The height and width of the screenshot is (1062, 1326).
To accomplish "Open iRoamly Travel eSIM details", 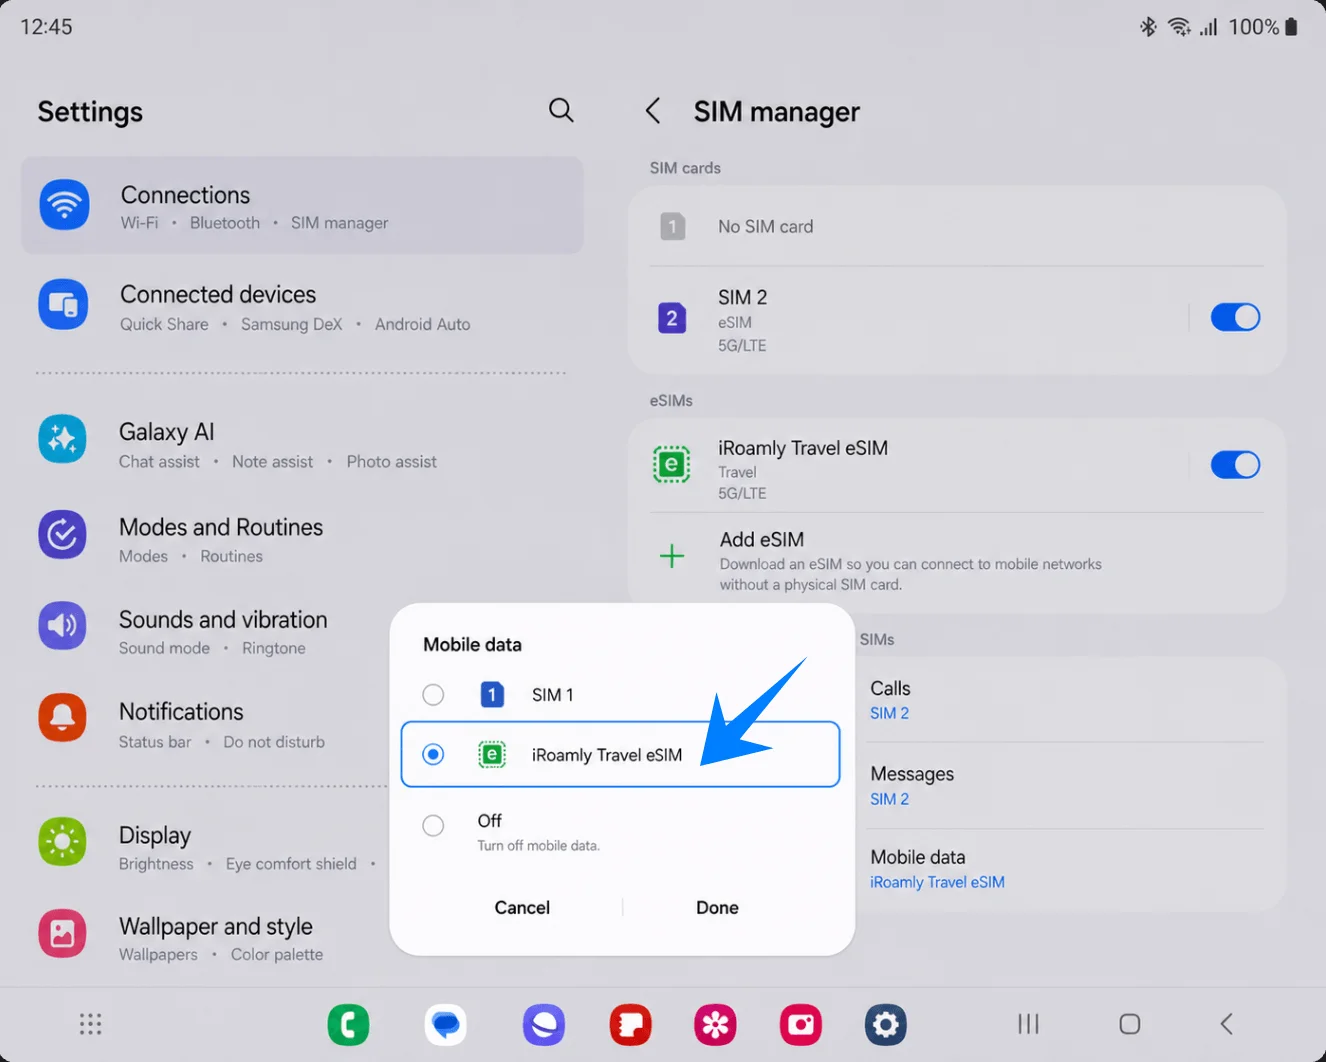I will [917, 468].
